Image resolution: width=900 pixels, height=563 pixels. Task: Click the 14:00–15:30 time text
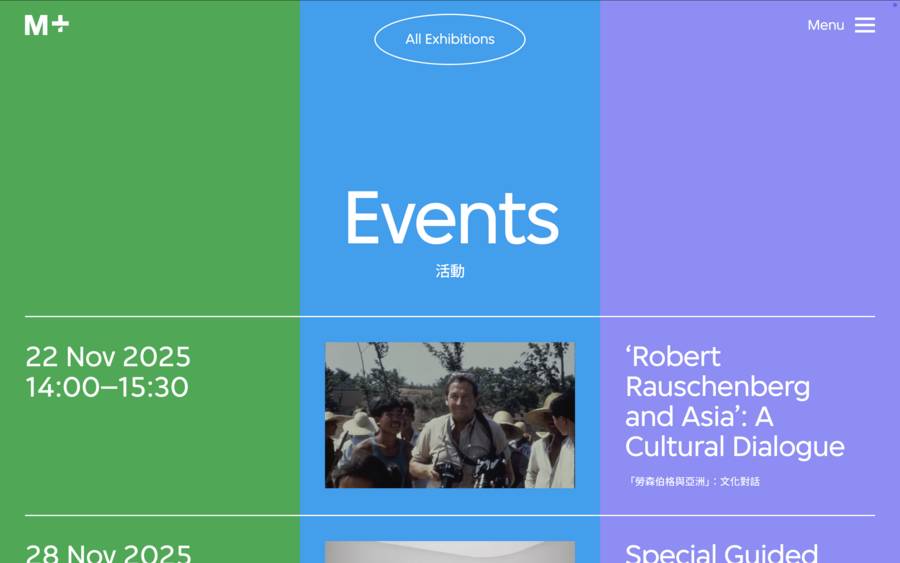107,387
